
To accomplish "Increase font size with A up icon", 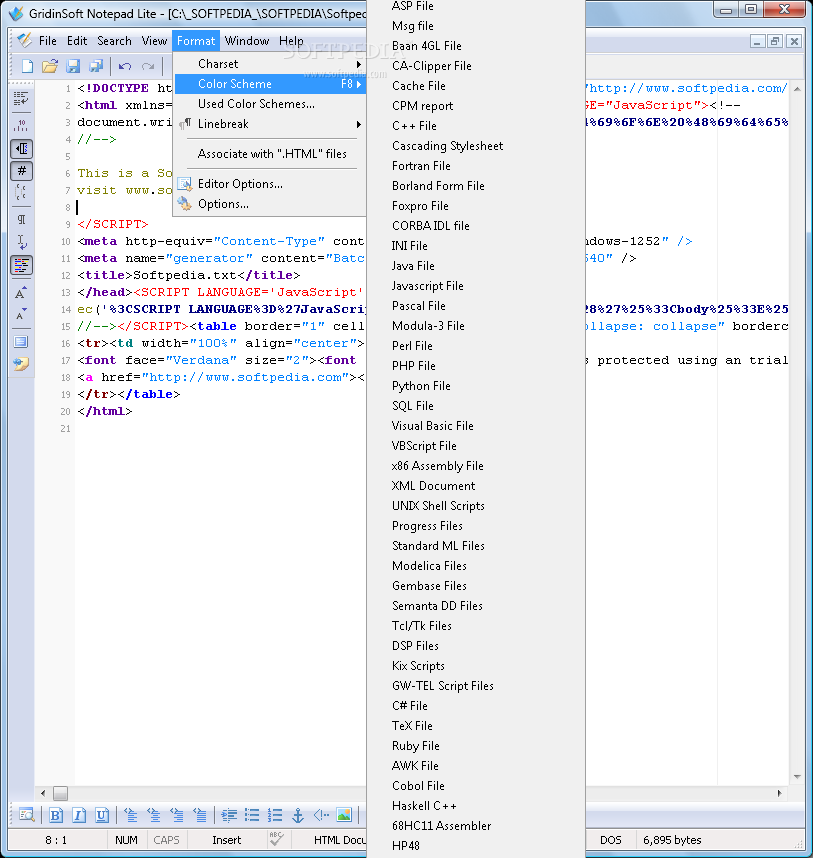I will pos(21,293).
